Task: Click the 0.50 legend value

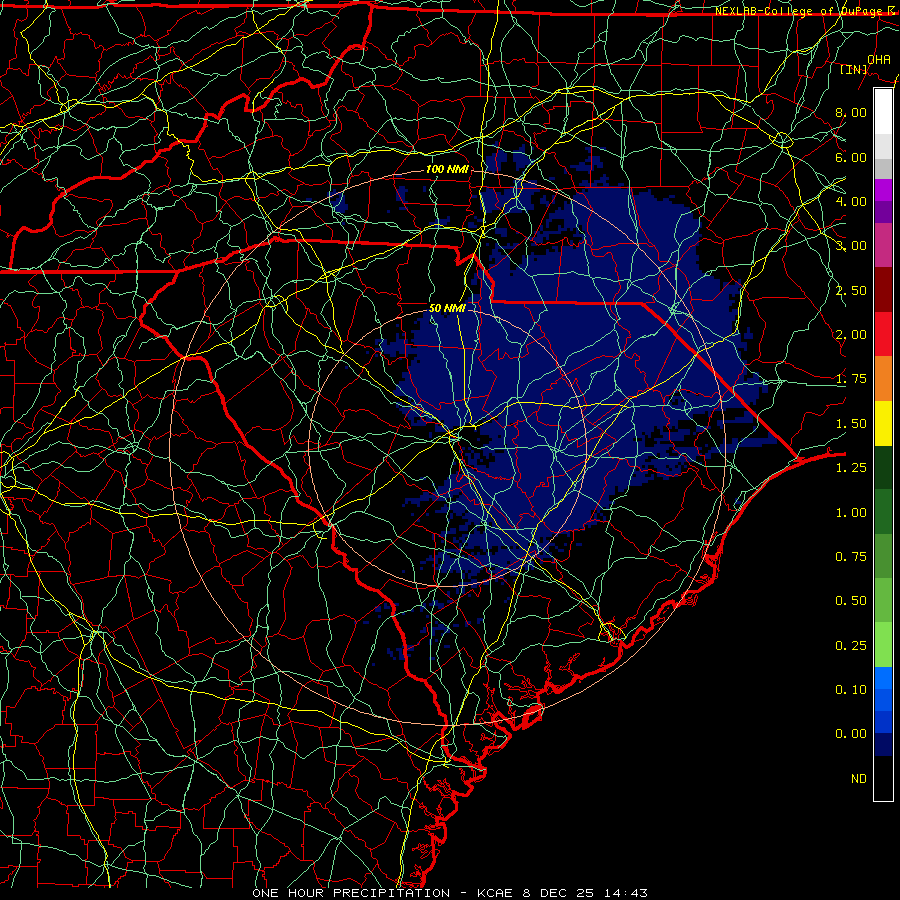Action: 851,601
